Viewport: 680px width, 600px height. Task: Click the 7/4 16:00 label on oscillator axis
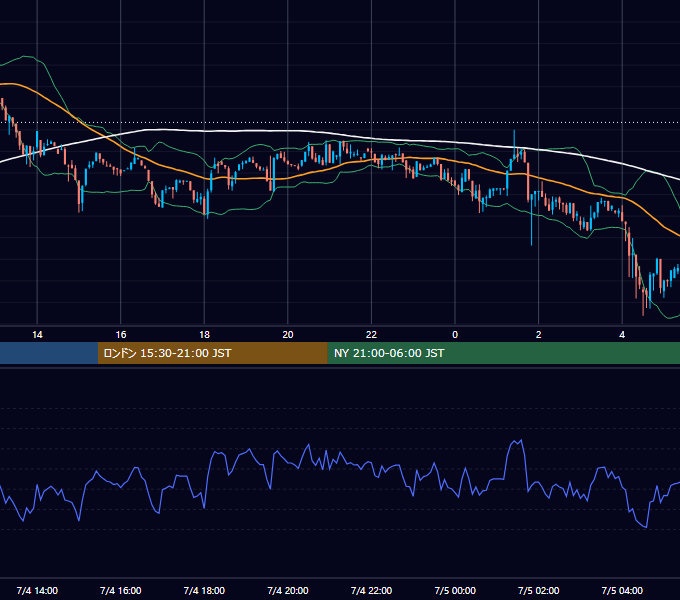click(121, 590)
